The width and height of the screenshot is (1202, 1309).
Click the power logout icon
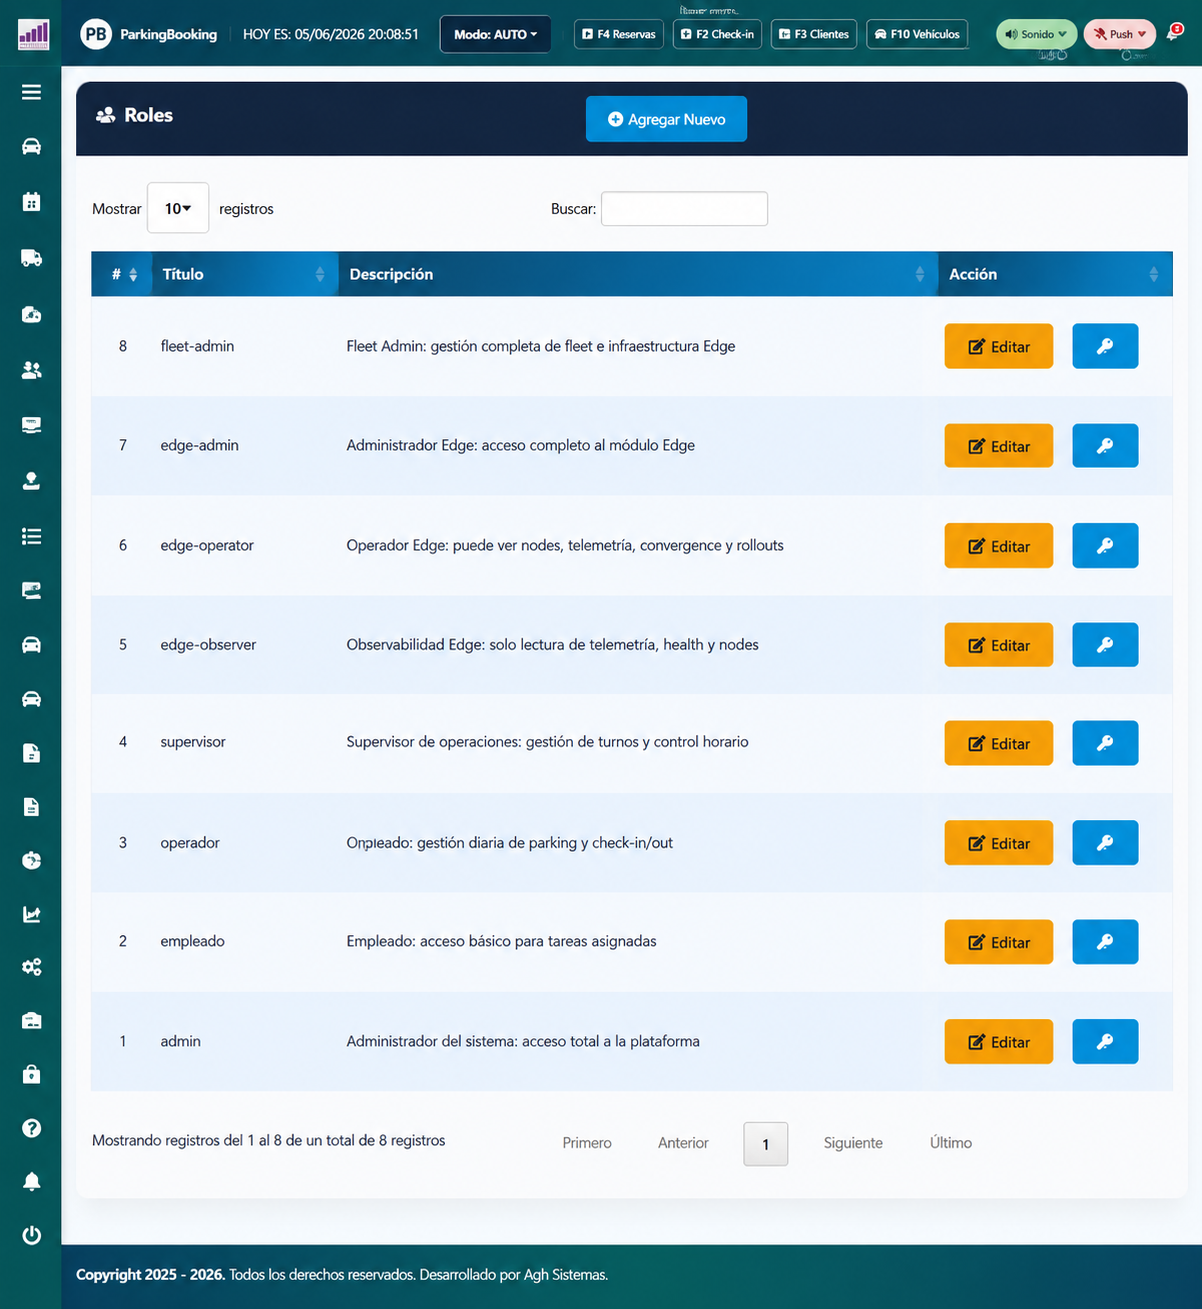[31, 1235]
